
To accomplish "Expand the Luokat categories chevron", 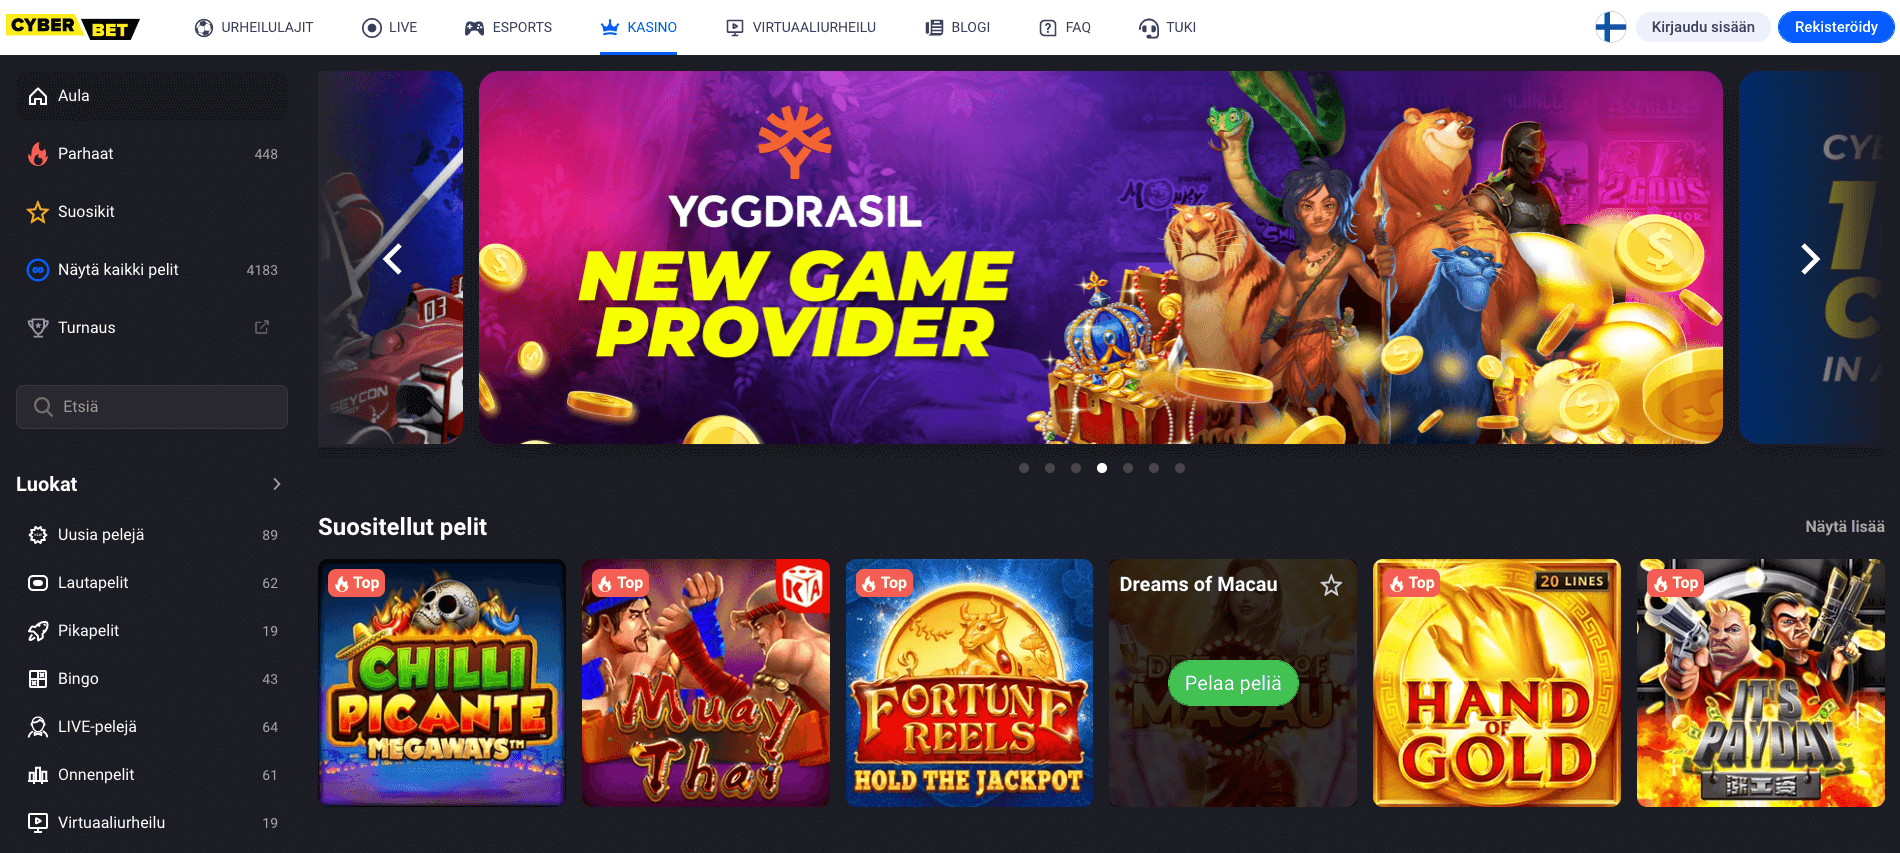I will [277, 484].
